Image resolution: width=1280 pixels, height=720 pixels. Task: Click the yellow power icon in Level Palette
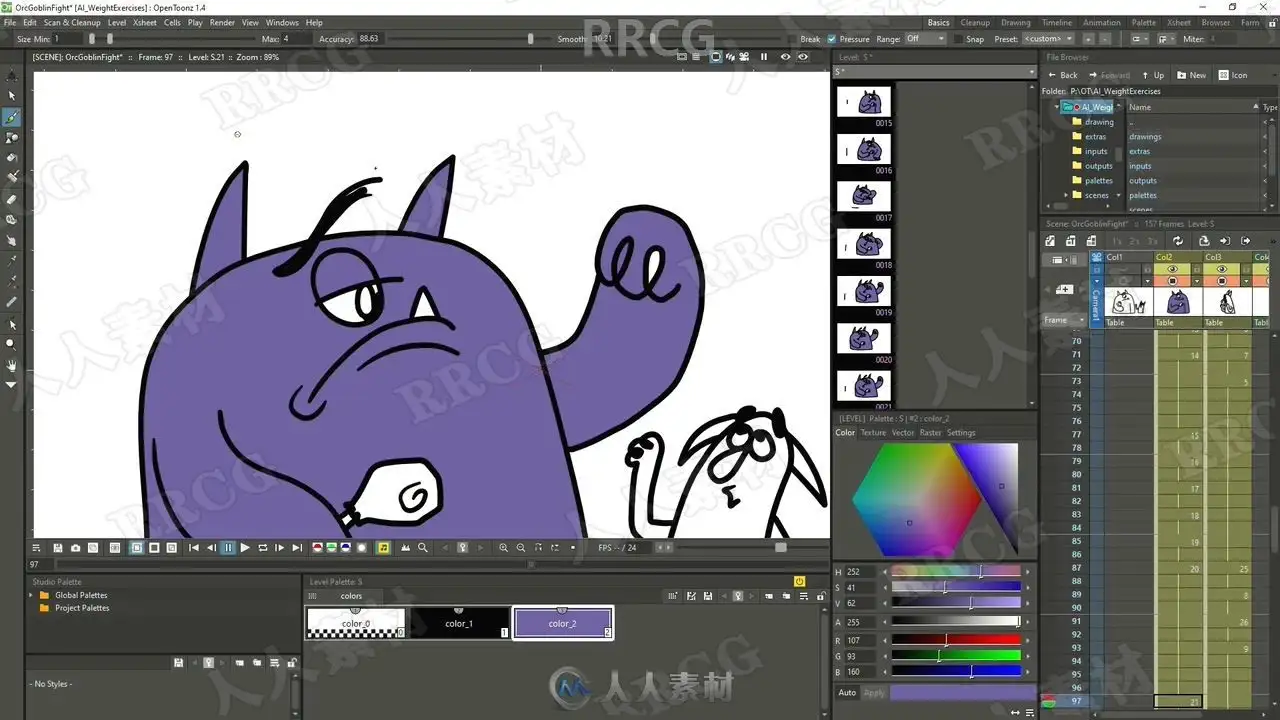point(799,581)
